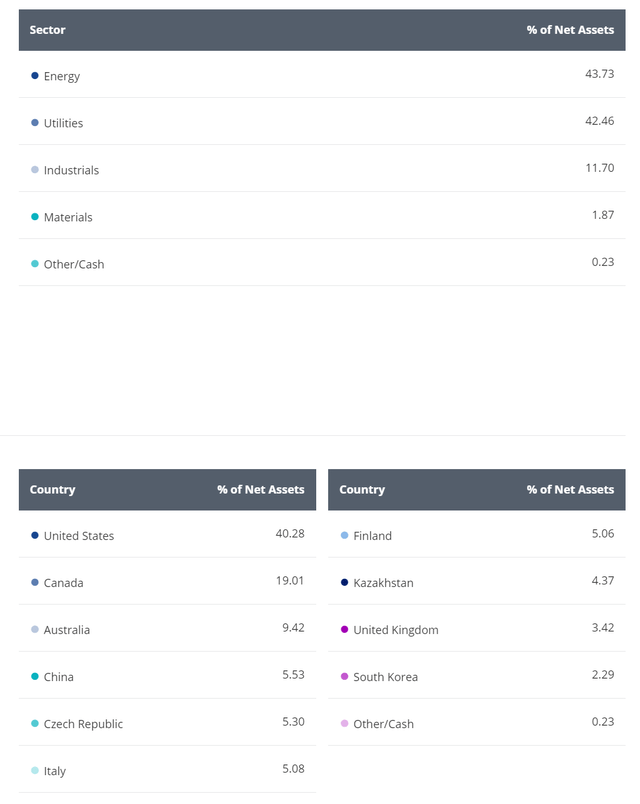Select the Italy country label

tap(55, 771)
